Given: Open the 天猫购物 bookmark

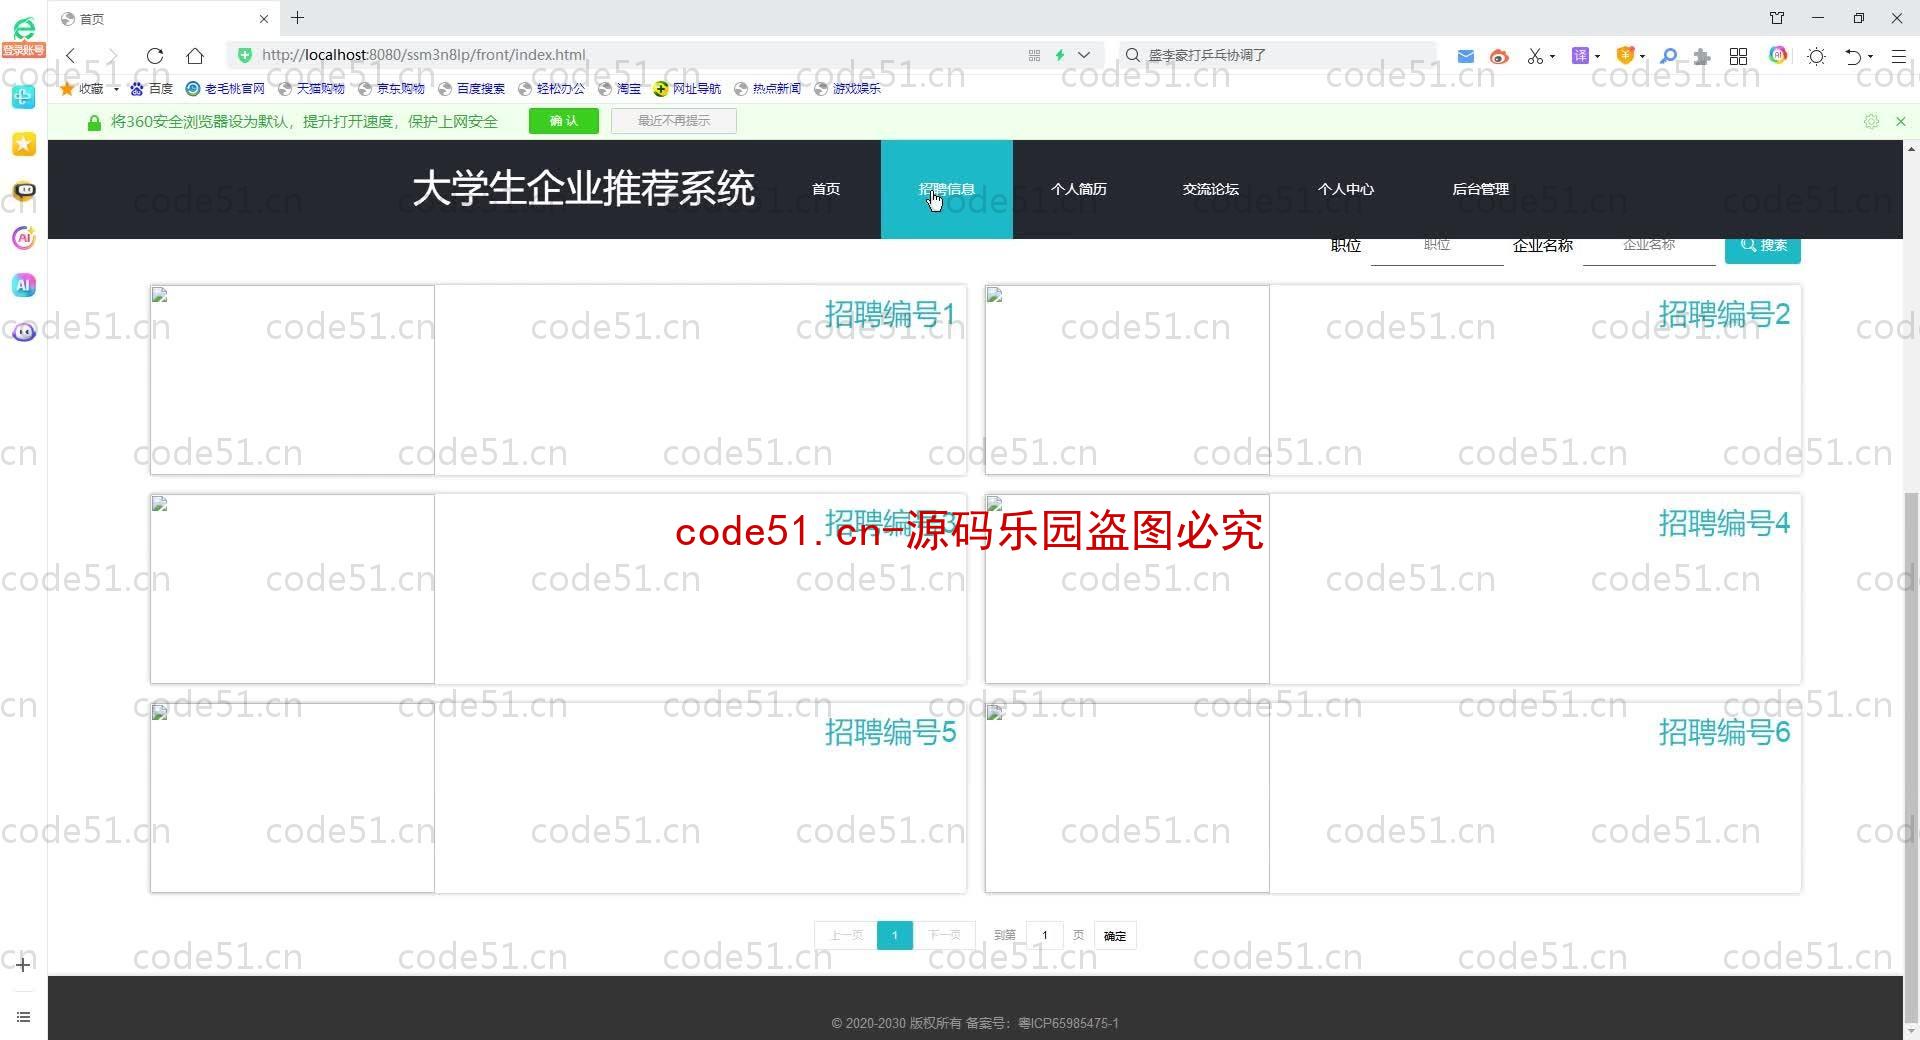Looking at the screenshot, I should 311,88.
